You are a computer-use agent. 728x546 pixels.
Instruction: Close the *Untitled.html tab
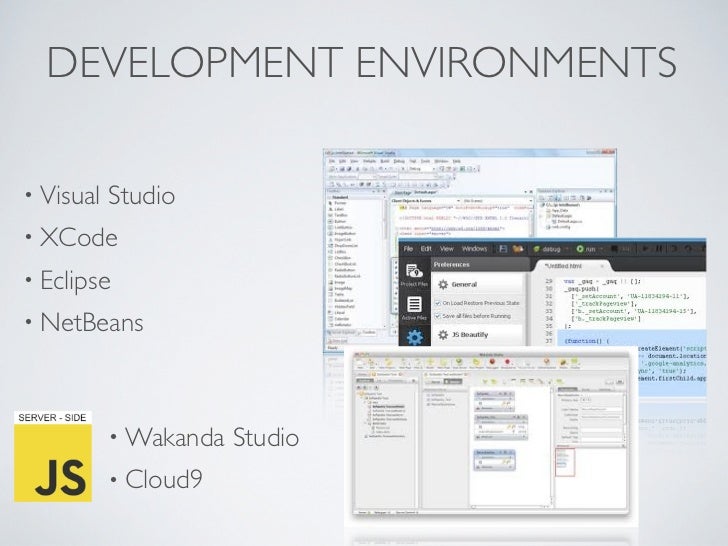(x=602, y=266)
